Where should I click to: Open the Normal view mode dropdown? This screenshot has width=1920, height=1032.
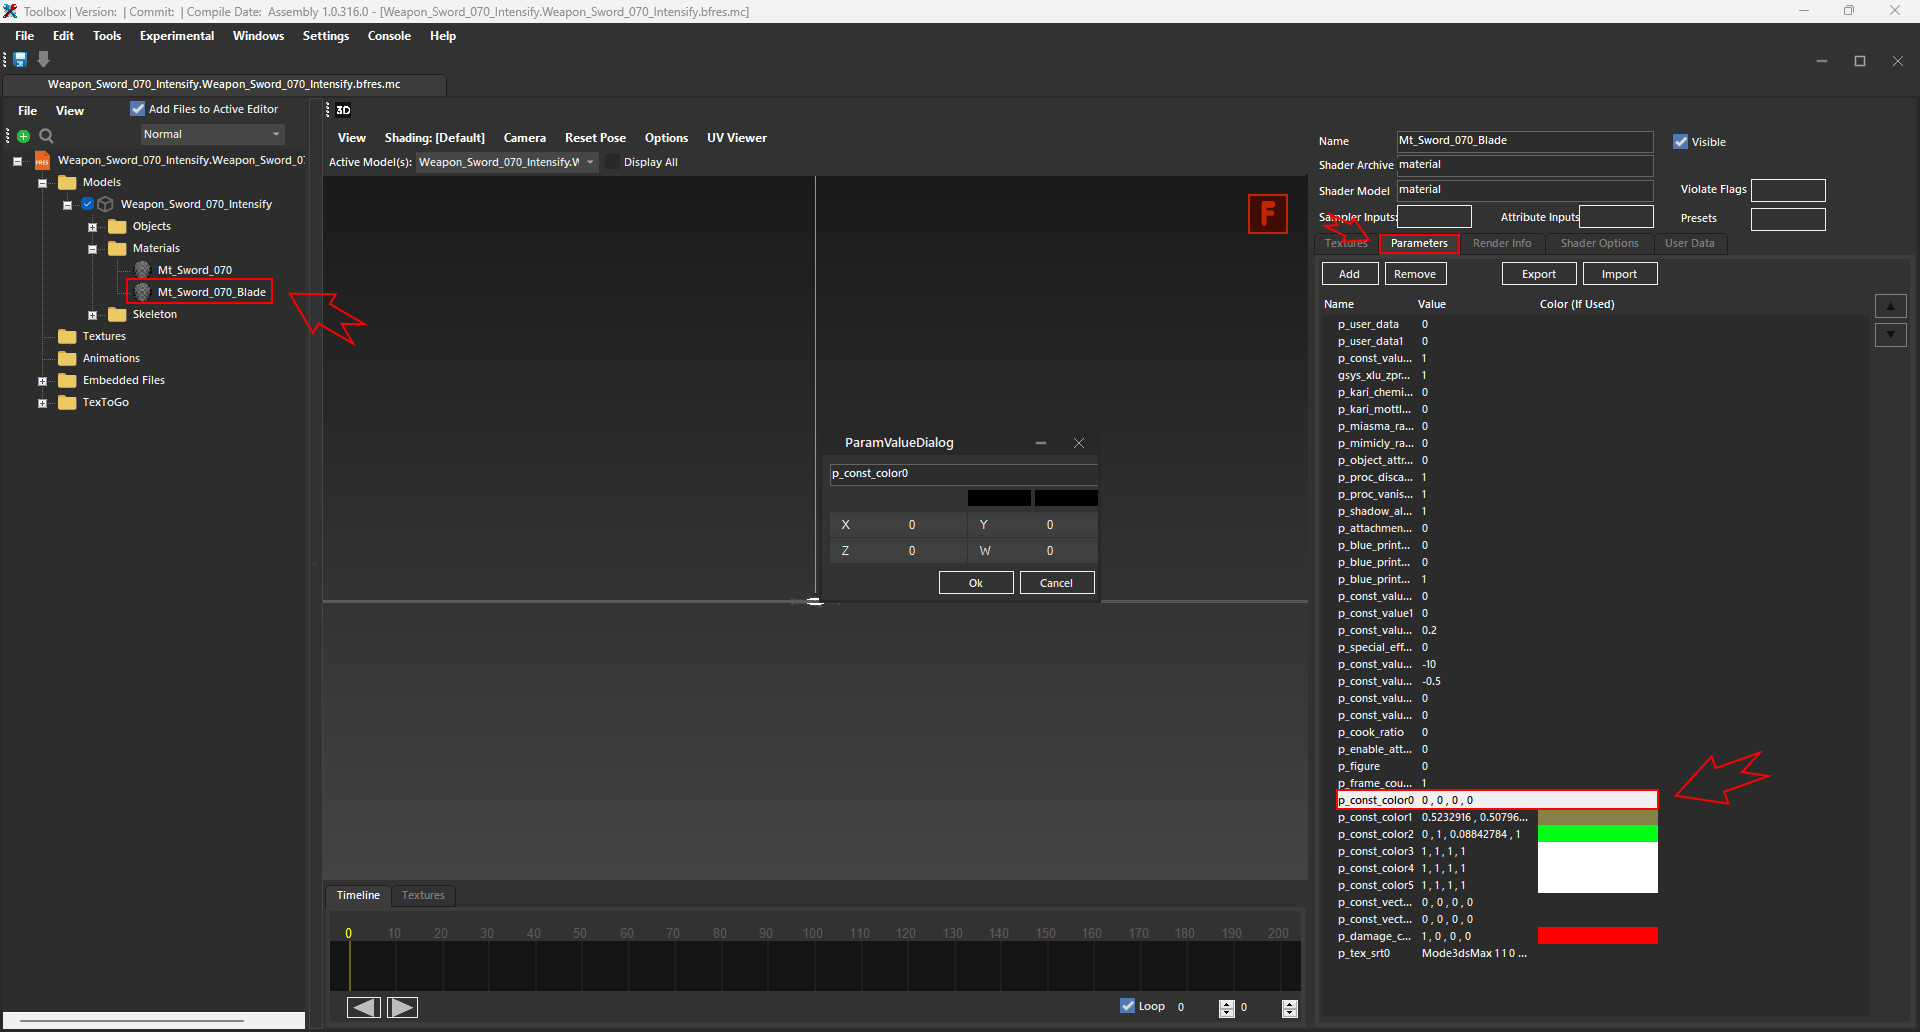coord(212,134)
